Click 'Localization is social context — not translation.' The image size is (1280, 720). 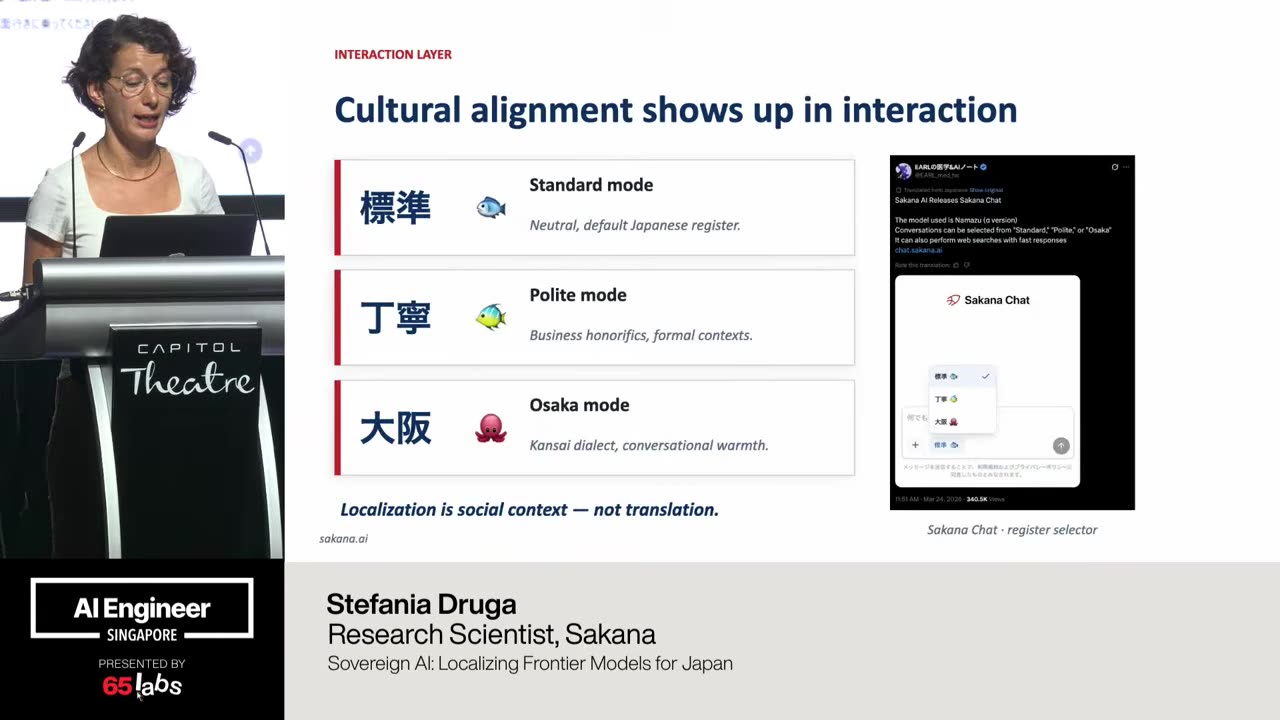pos(530,509)
